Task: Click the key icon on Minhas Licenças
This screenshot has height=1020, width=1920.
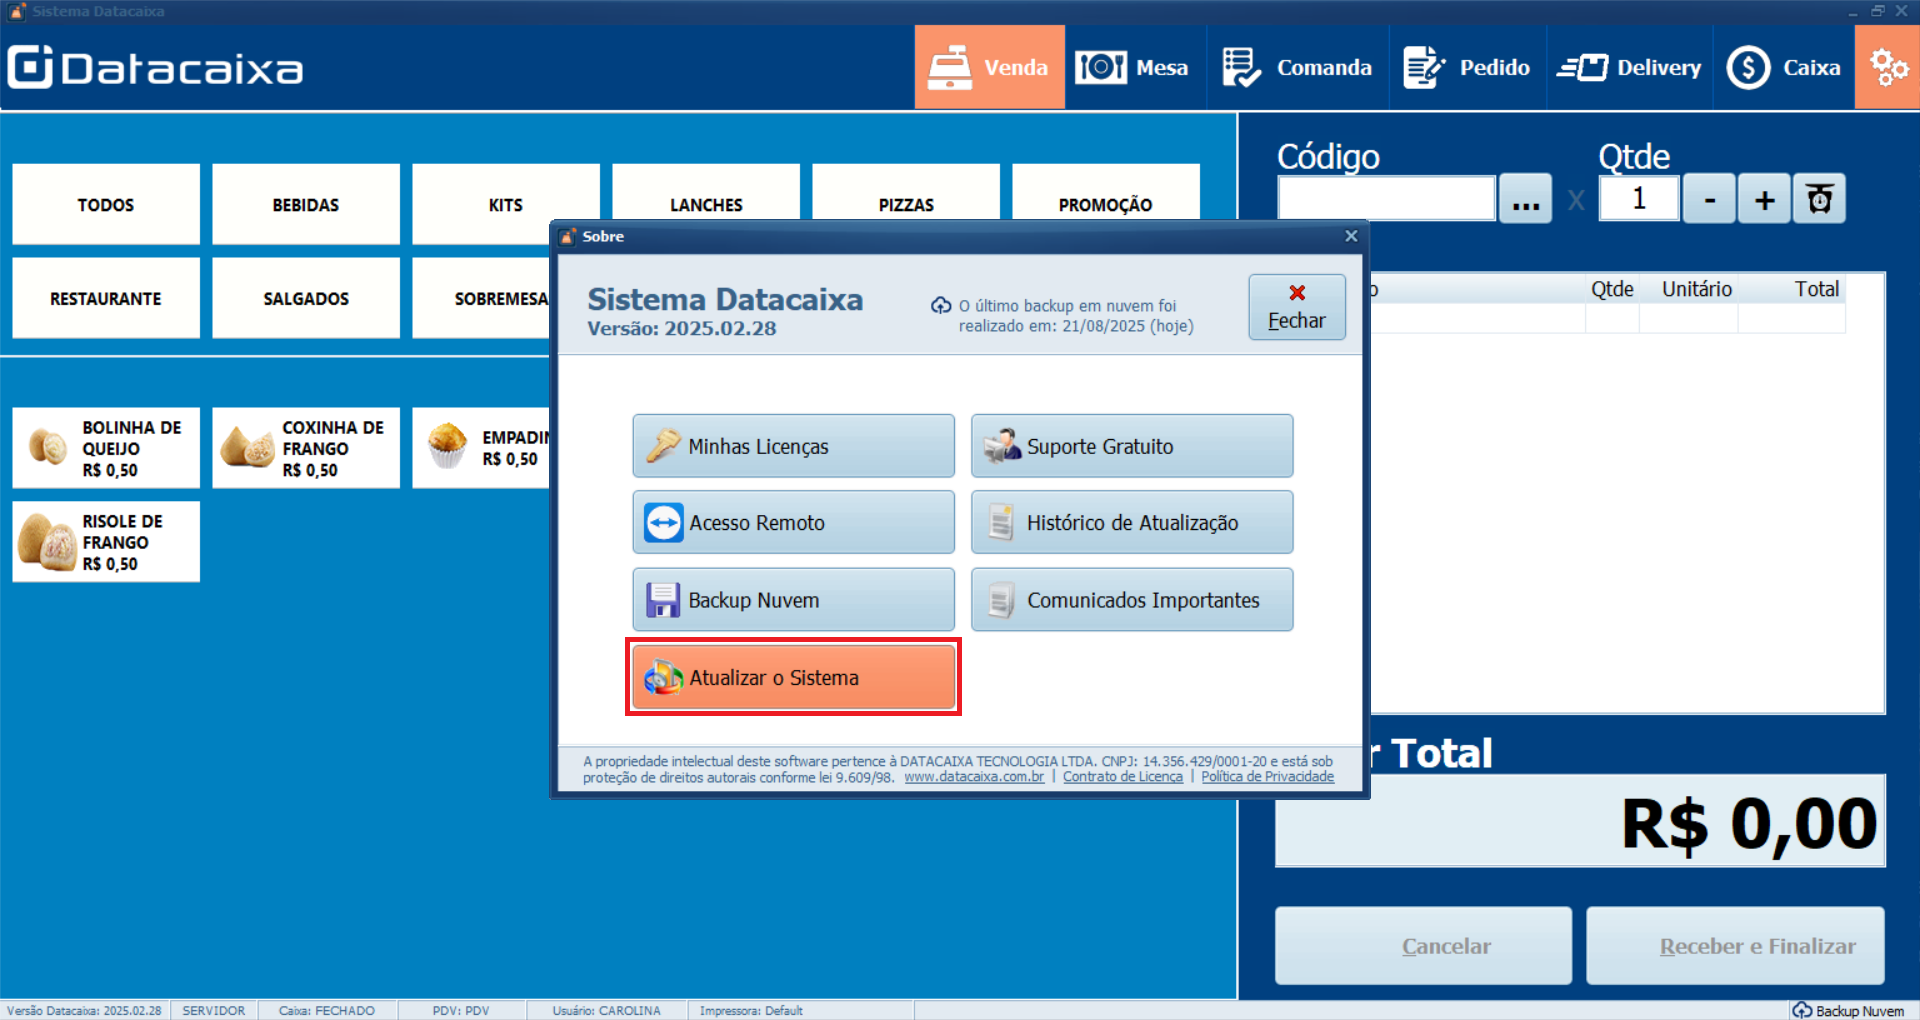Action: (x=665, y=446)
